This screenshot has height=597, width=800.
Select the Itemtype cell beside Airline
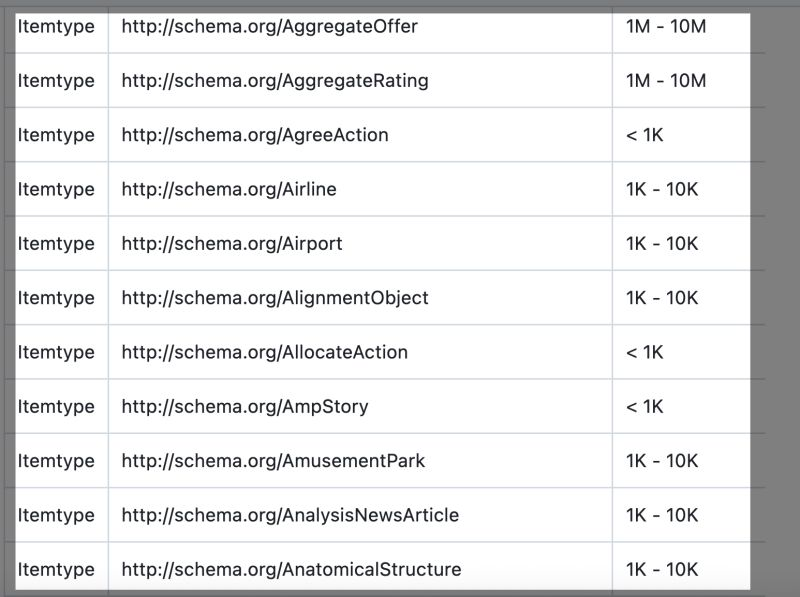[56, 189]
